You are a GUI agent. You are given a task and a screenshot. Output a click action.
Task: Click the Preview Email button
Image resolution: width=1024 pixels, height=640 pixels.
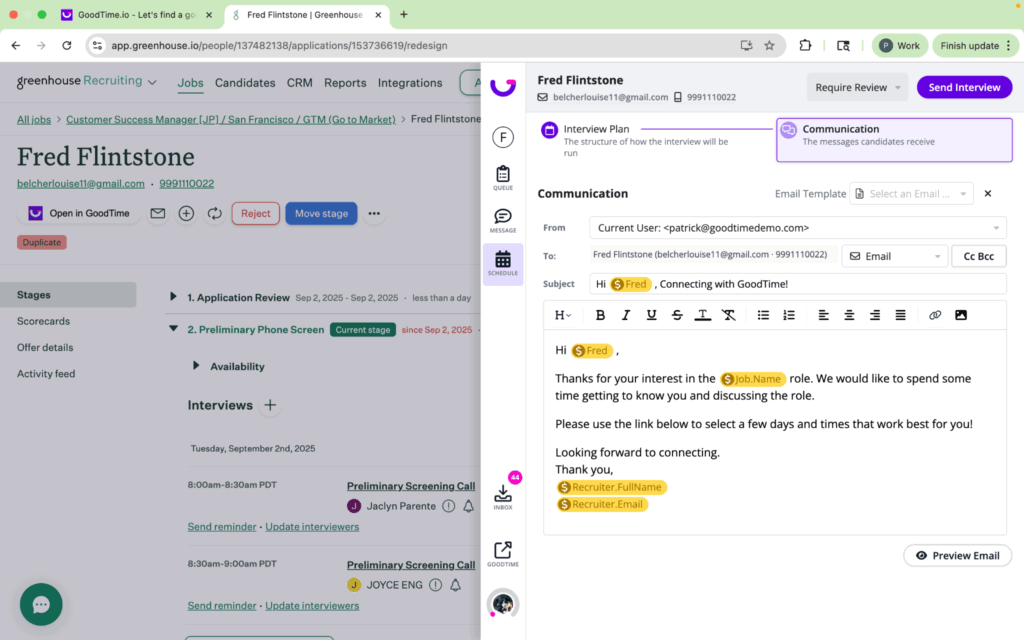coord(957,556)
